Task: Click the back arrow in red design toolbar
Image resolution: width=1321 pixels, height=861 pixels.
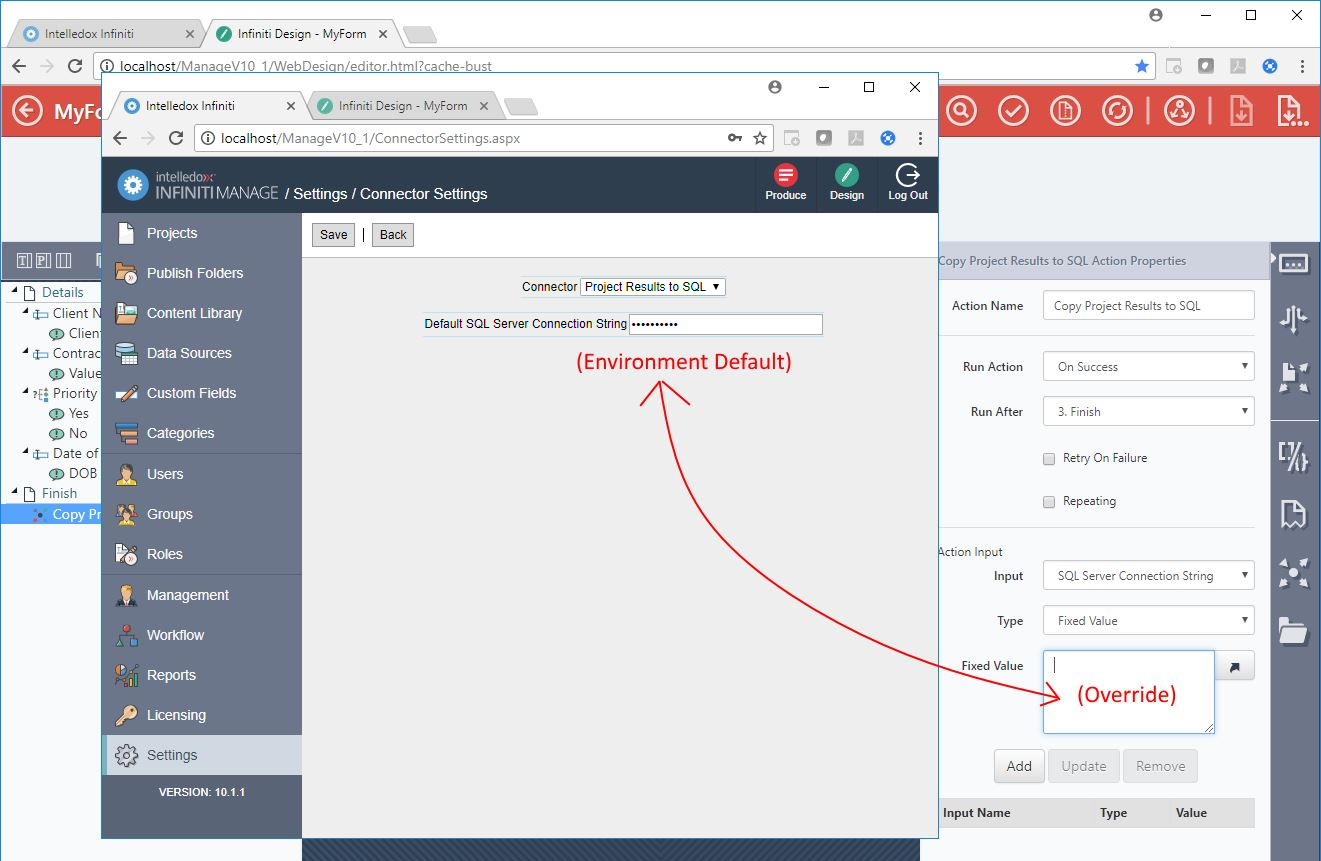Action: click(27, 110)
